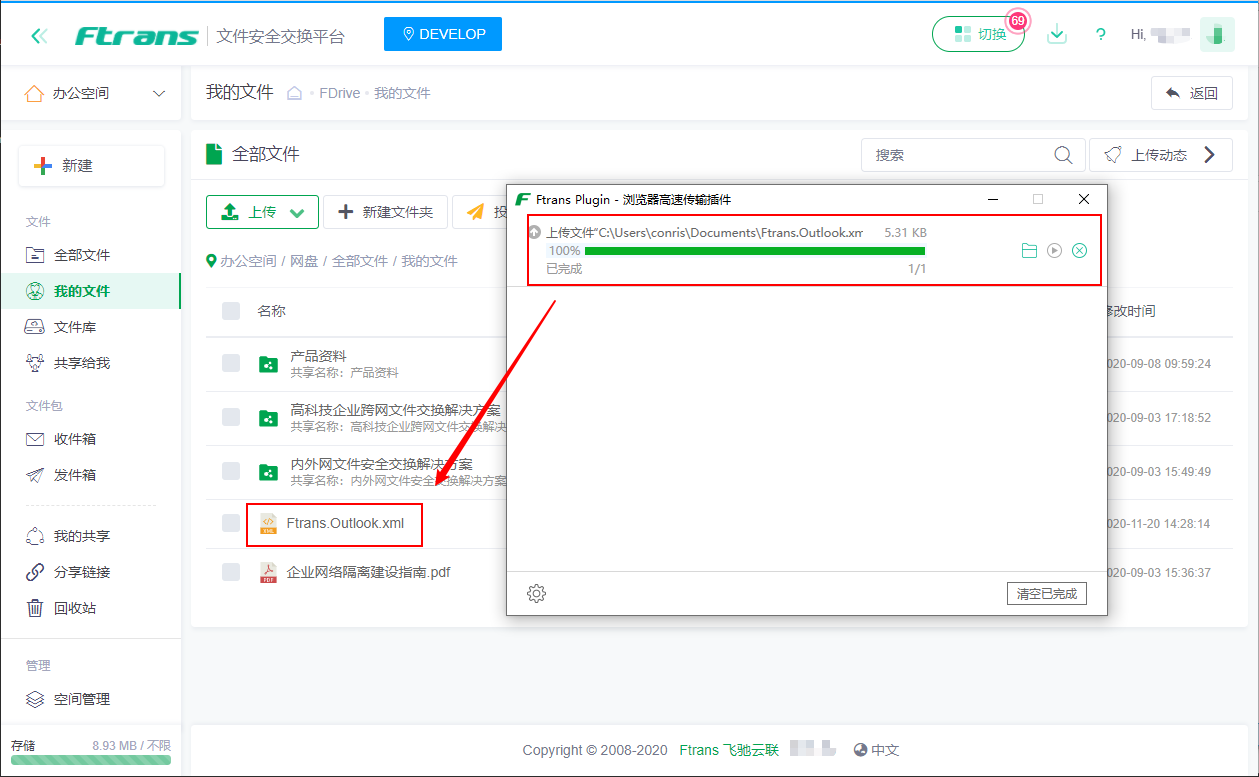Click the 产品资料 shared folder icon

point(268,364)
